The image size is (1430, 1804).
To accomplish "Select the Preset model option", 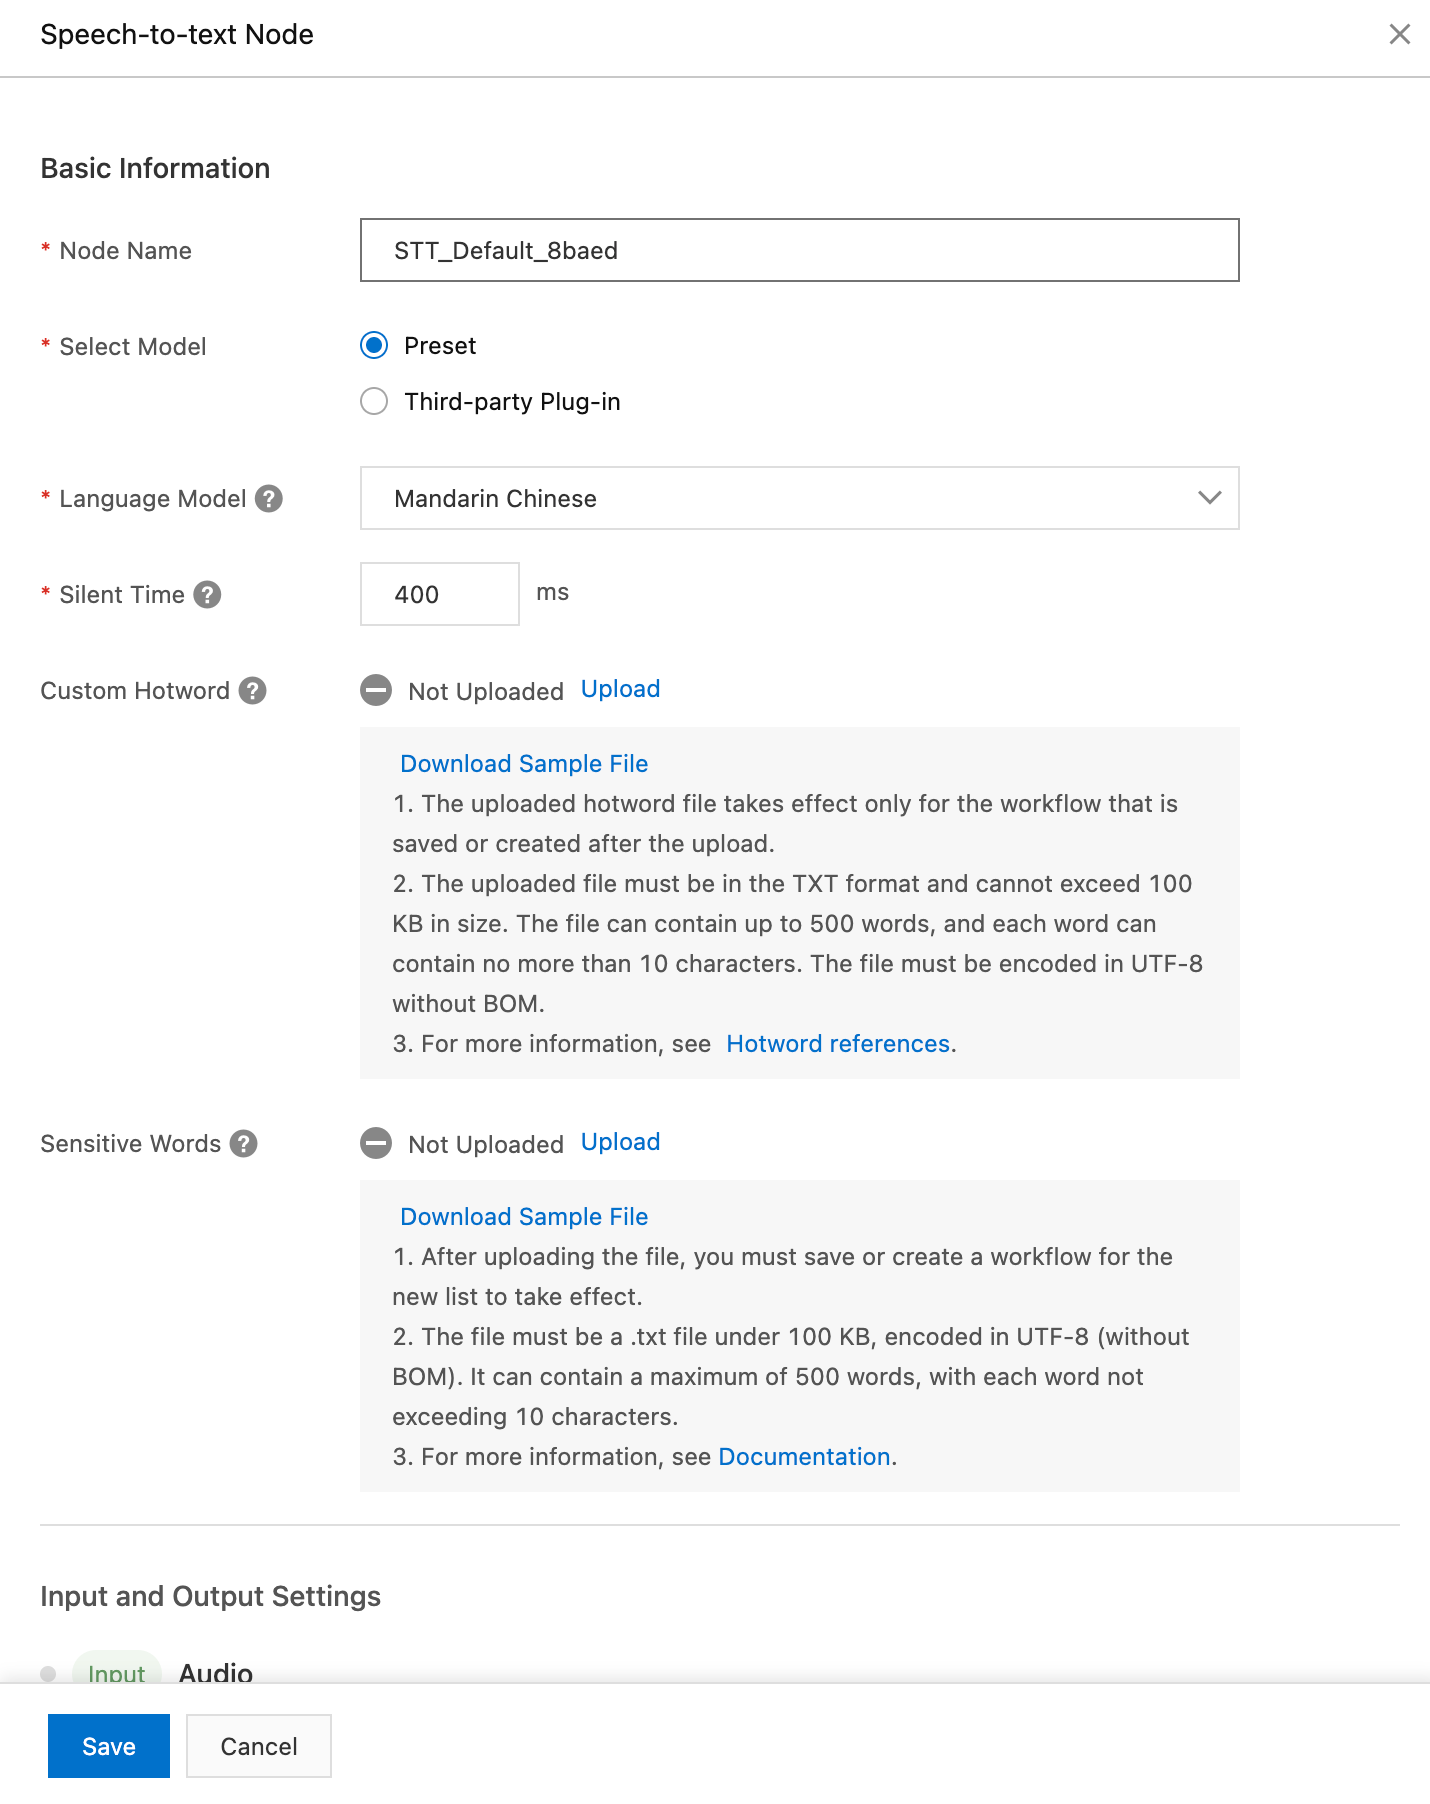I will tap(375, 346).
